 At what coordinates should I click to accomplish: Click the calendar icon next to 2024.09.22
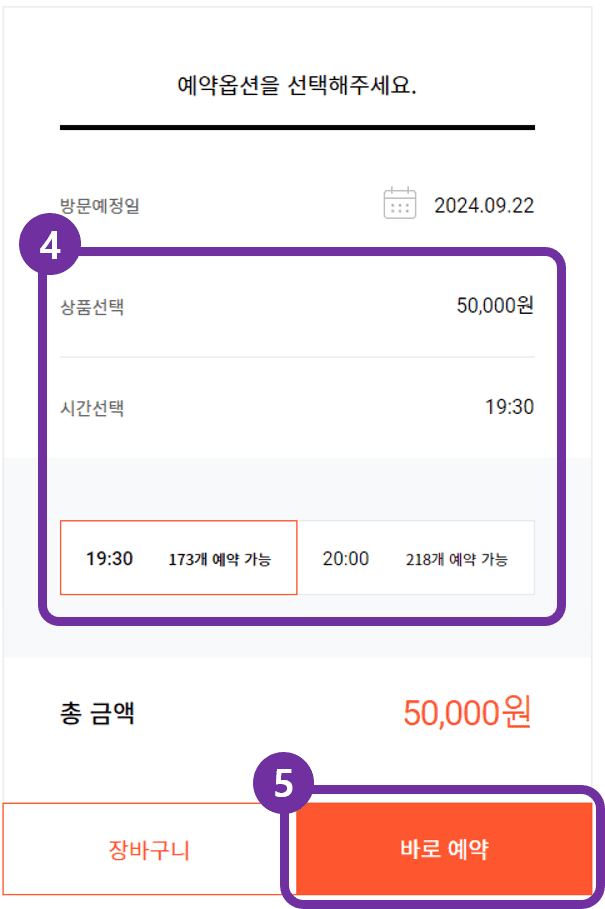(x=400, y=204)
